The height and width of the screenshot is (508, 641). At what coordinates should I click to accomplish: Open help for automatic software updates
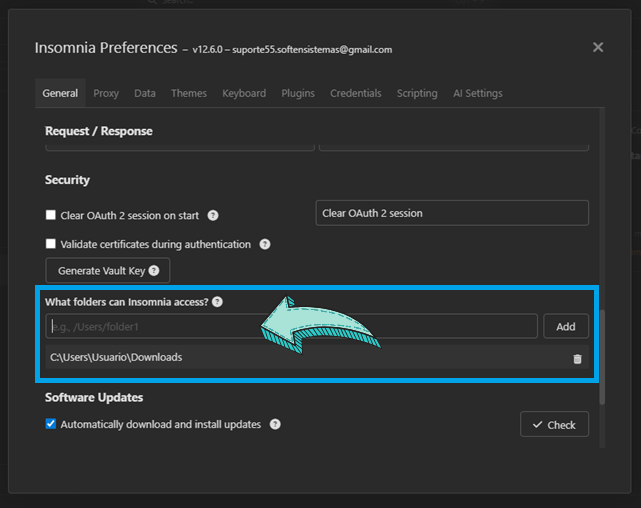pyautogui.click(x=275, y=424)
